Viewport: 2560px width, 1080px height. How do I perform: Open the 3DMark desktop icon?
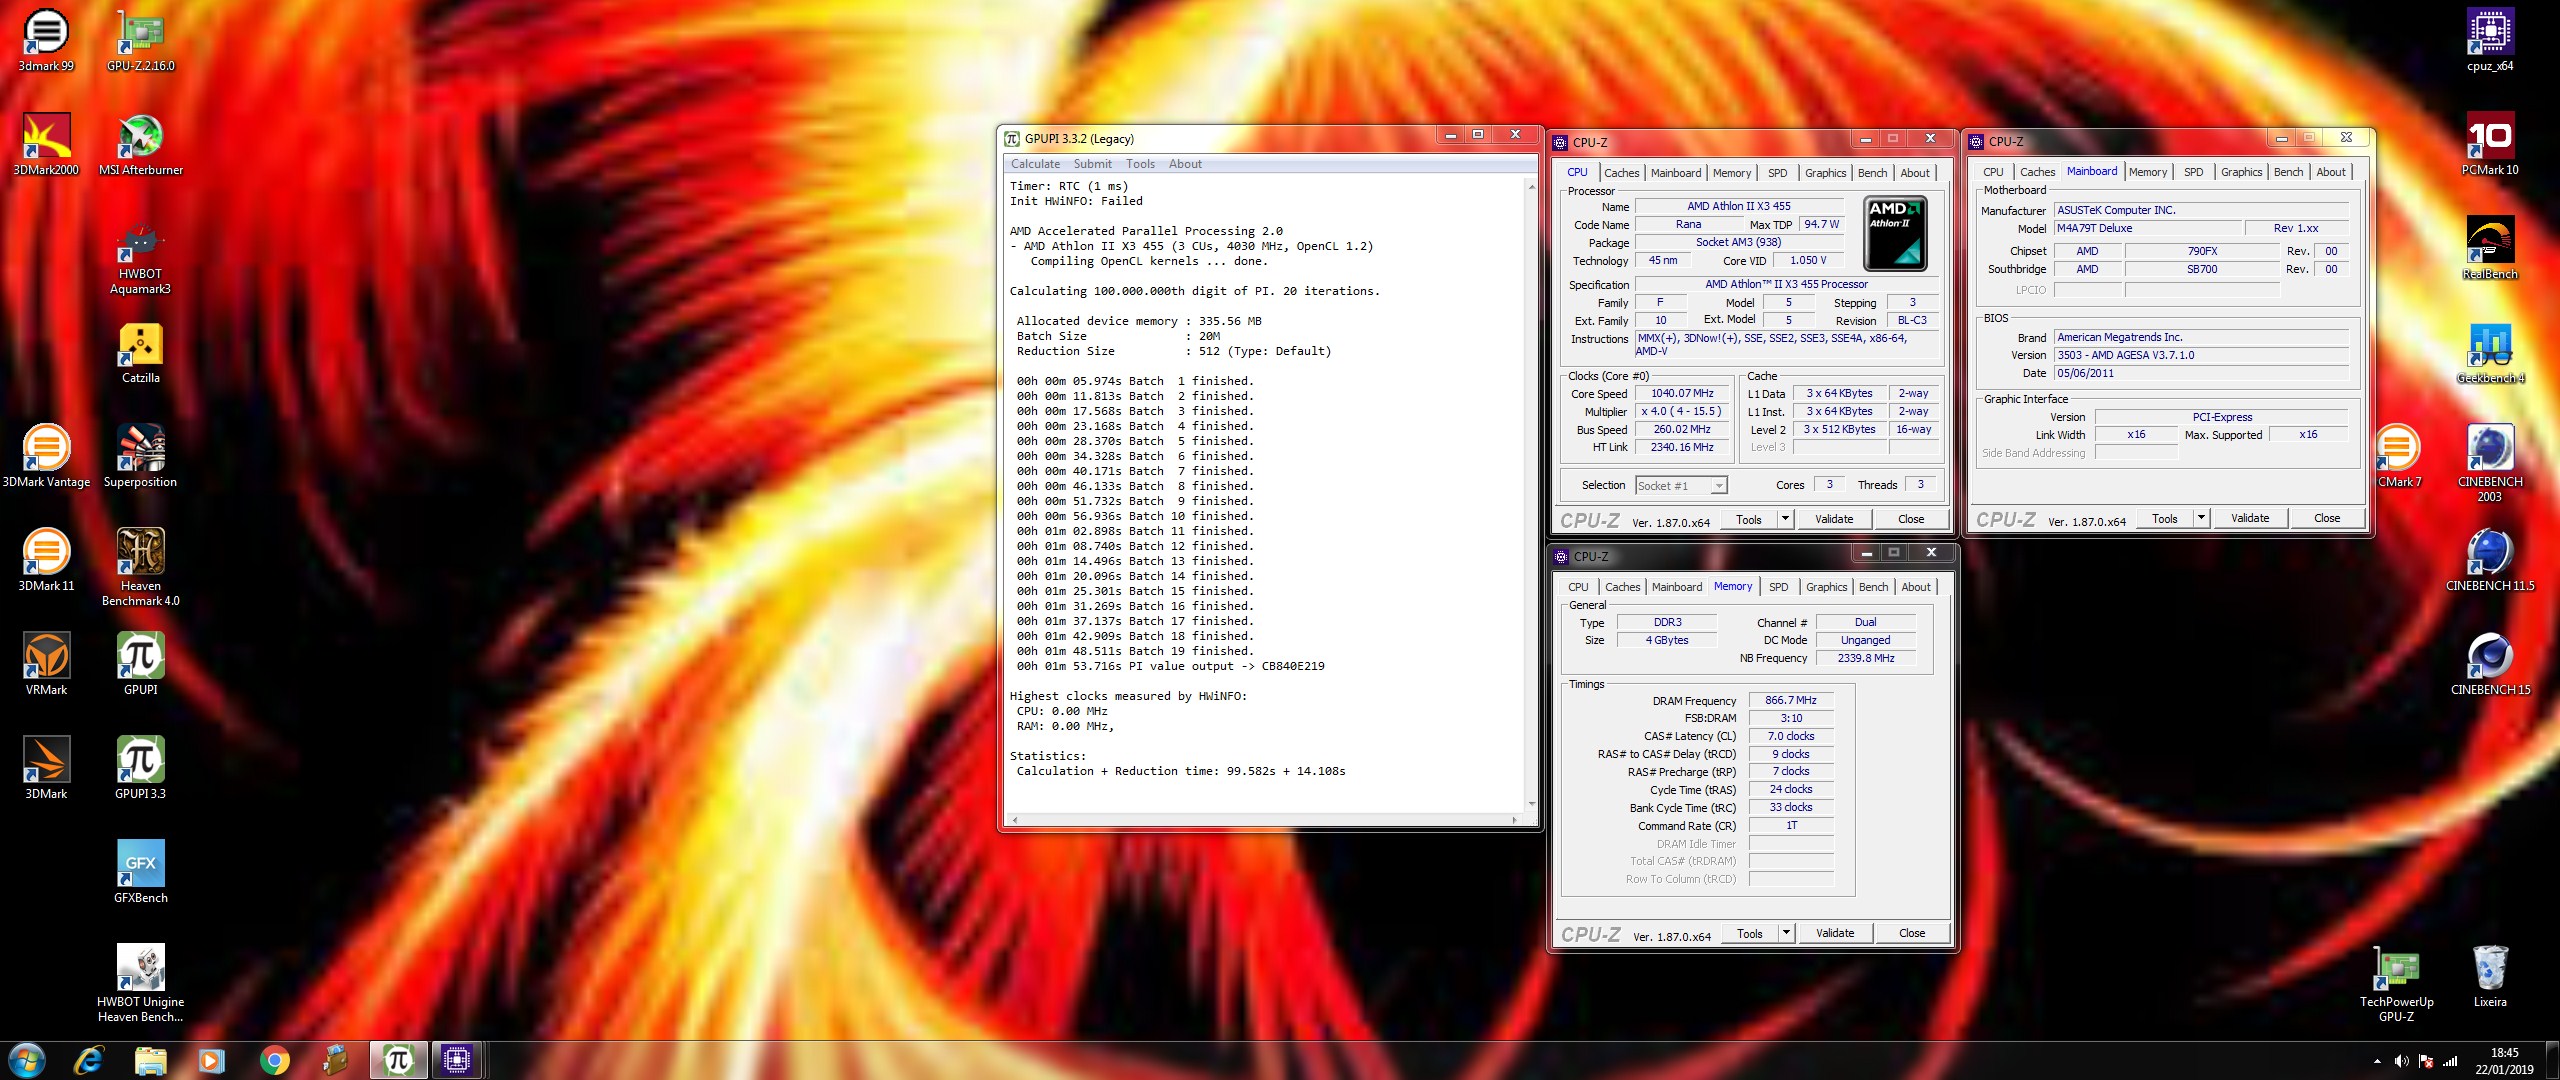46,769
